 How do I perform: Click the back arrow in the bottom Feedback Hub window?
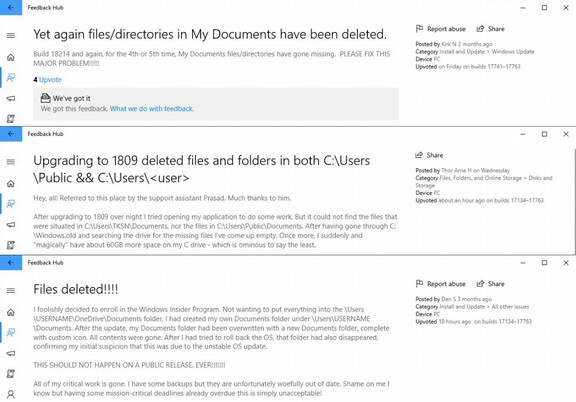11,262
